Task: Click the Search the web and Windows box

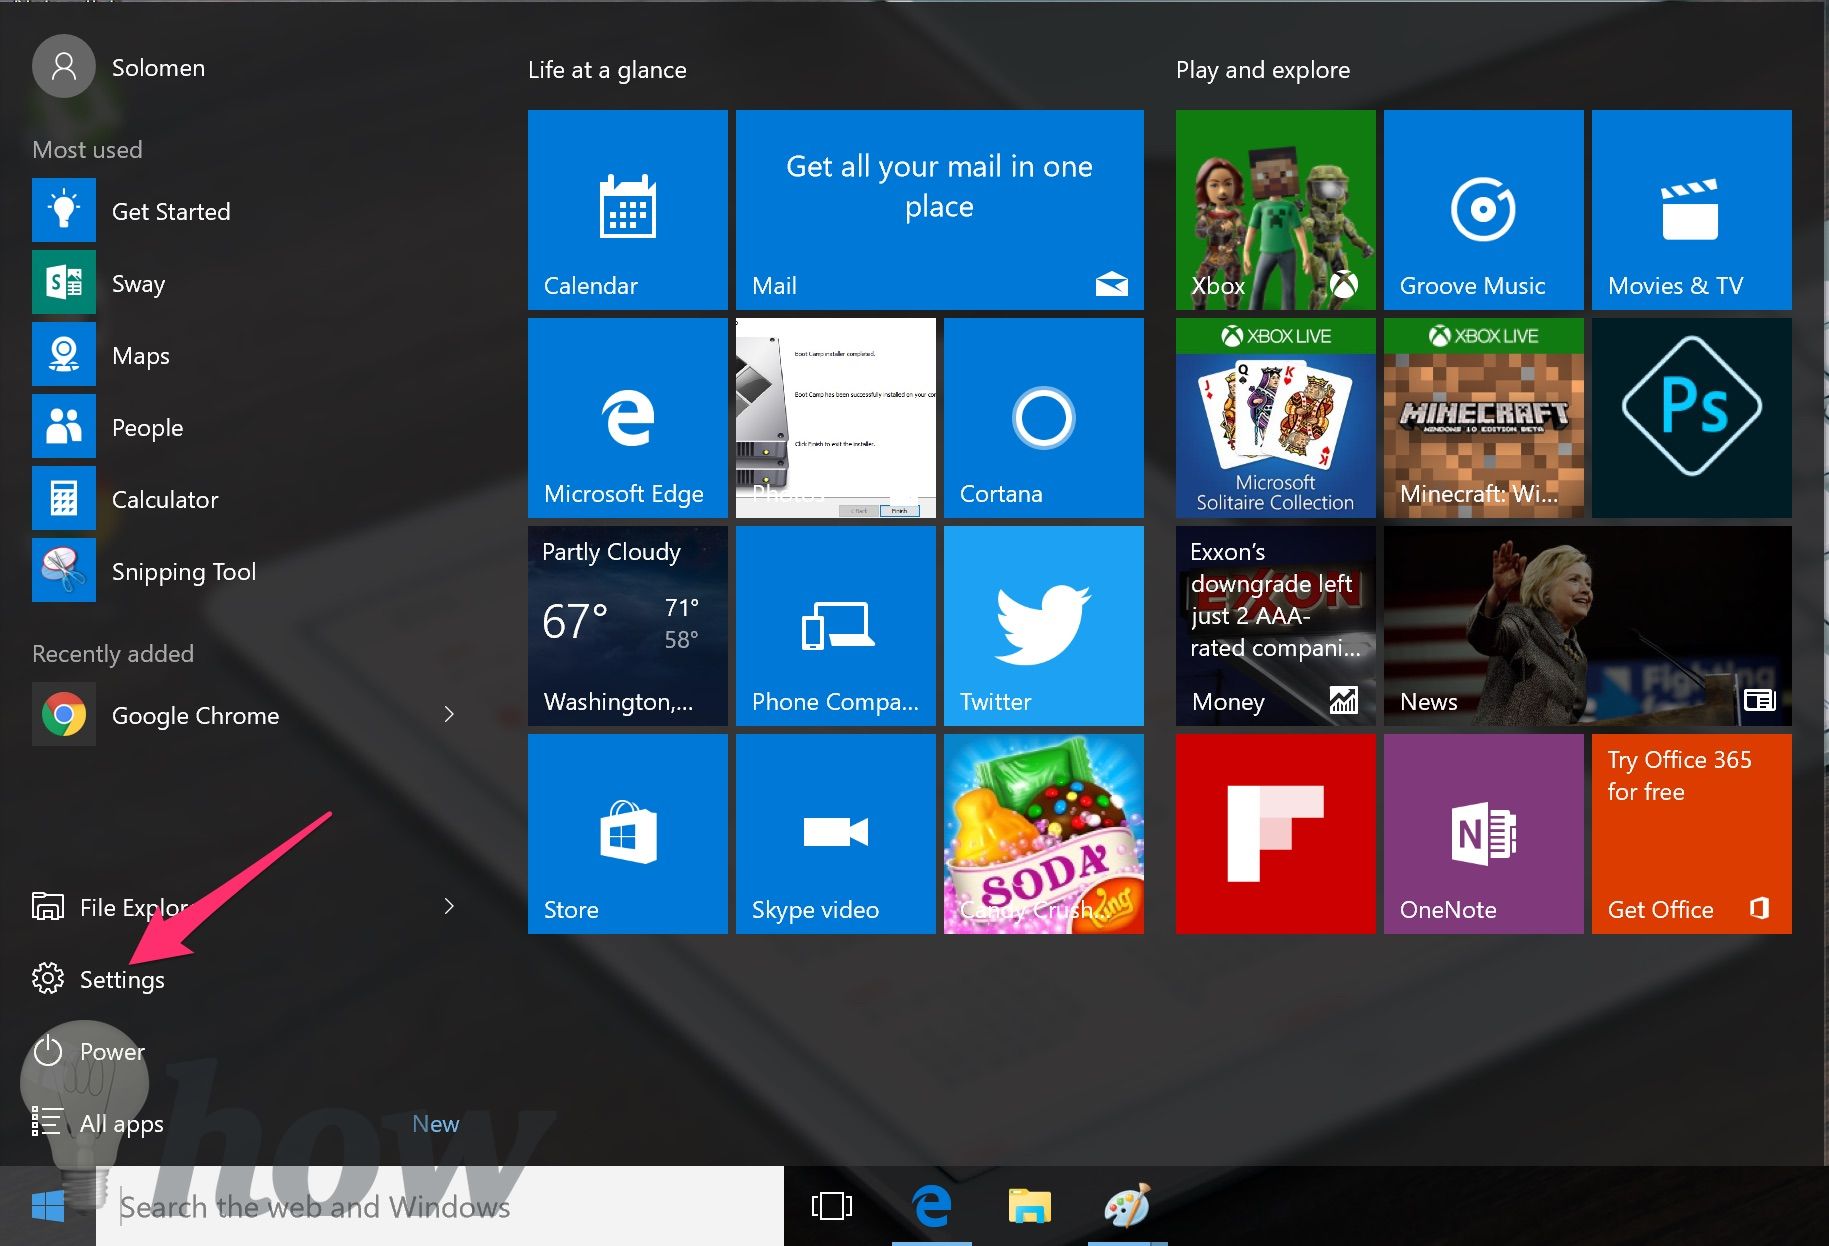Action: click(440, 1206)
